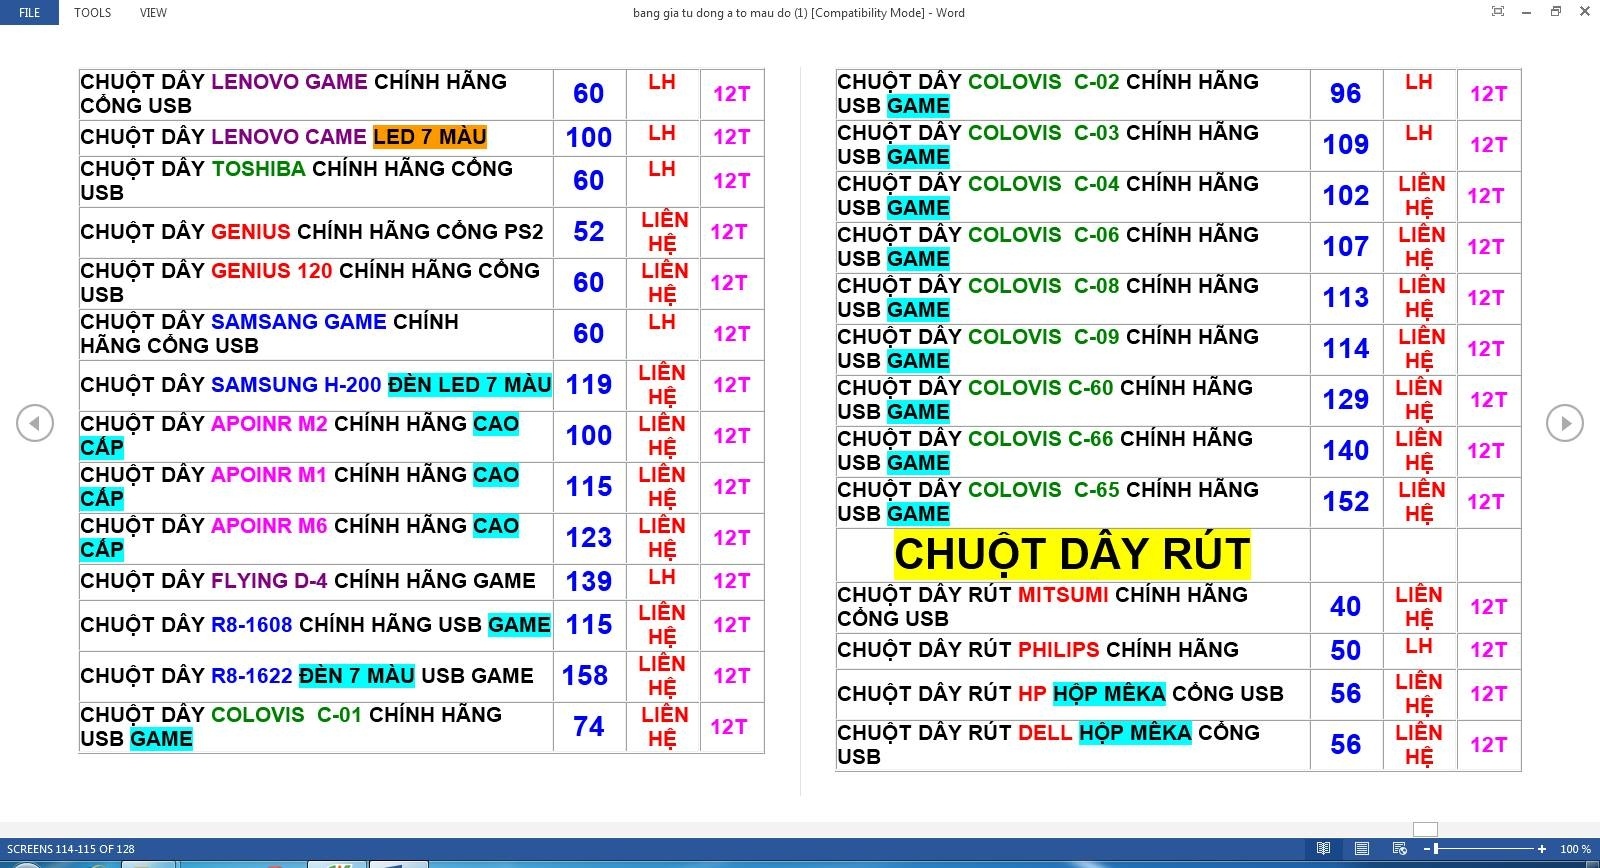
Task: Click price 129 in COLOVIS C-60 row
Action: (1346, 400)
